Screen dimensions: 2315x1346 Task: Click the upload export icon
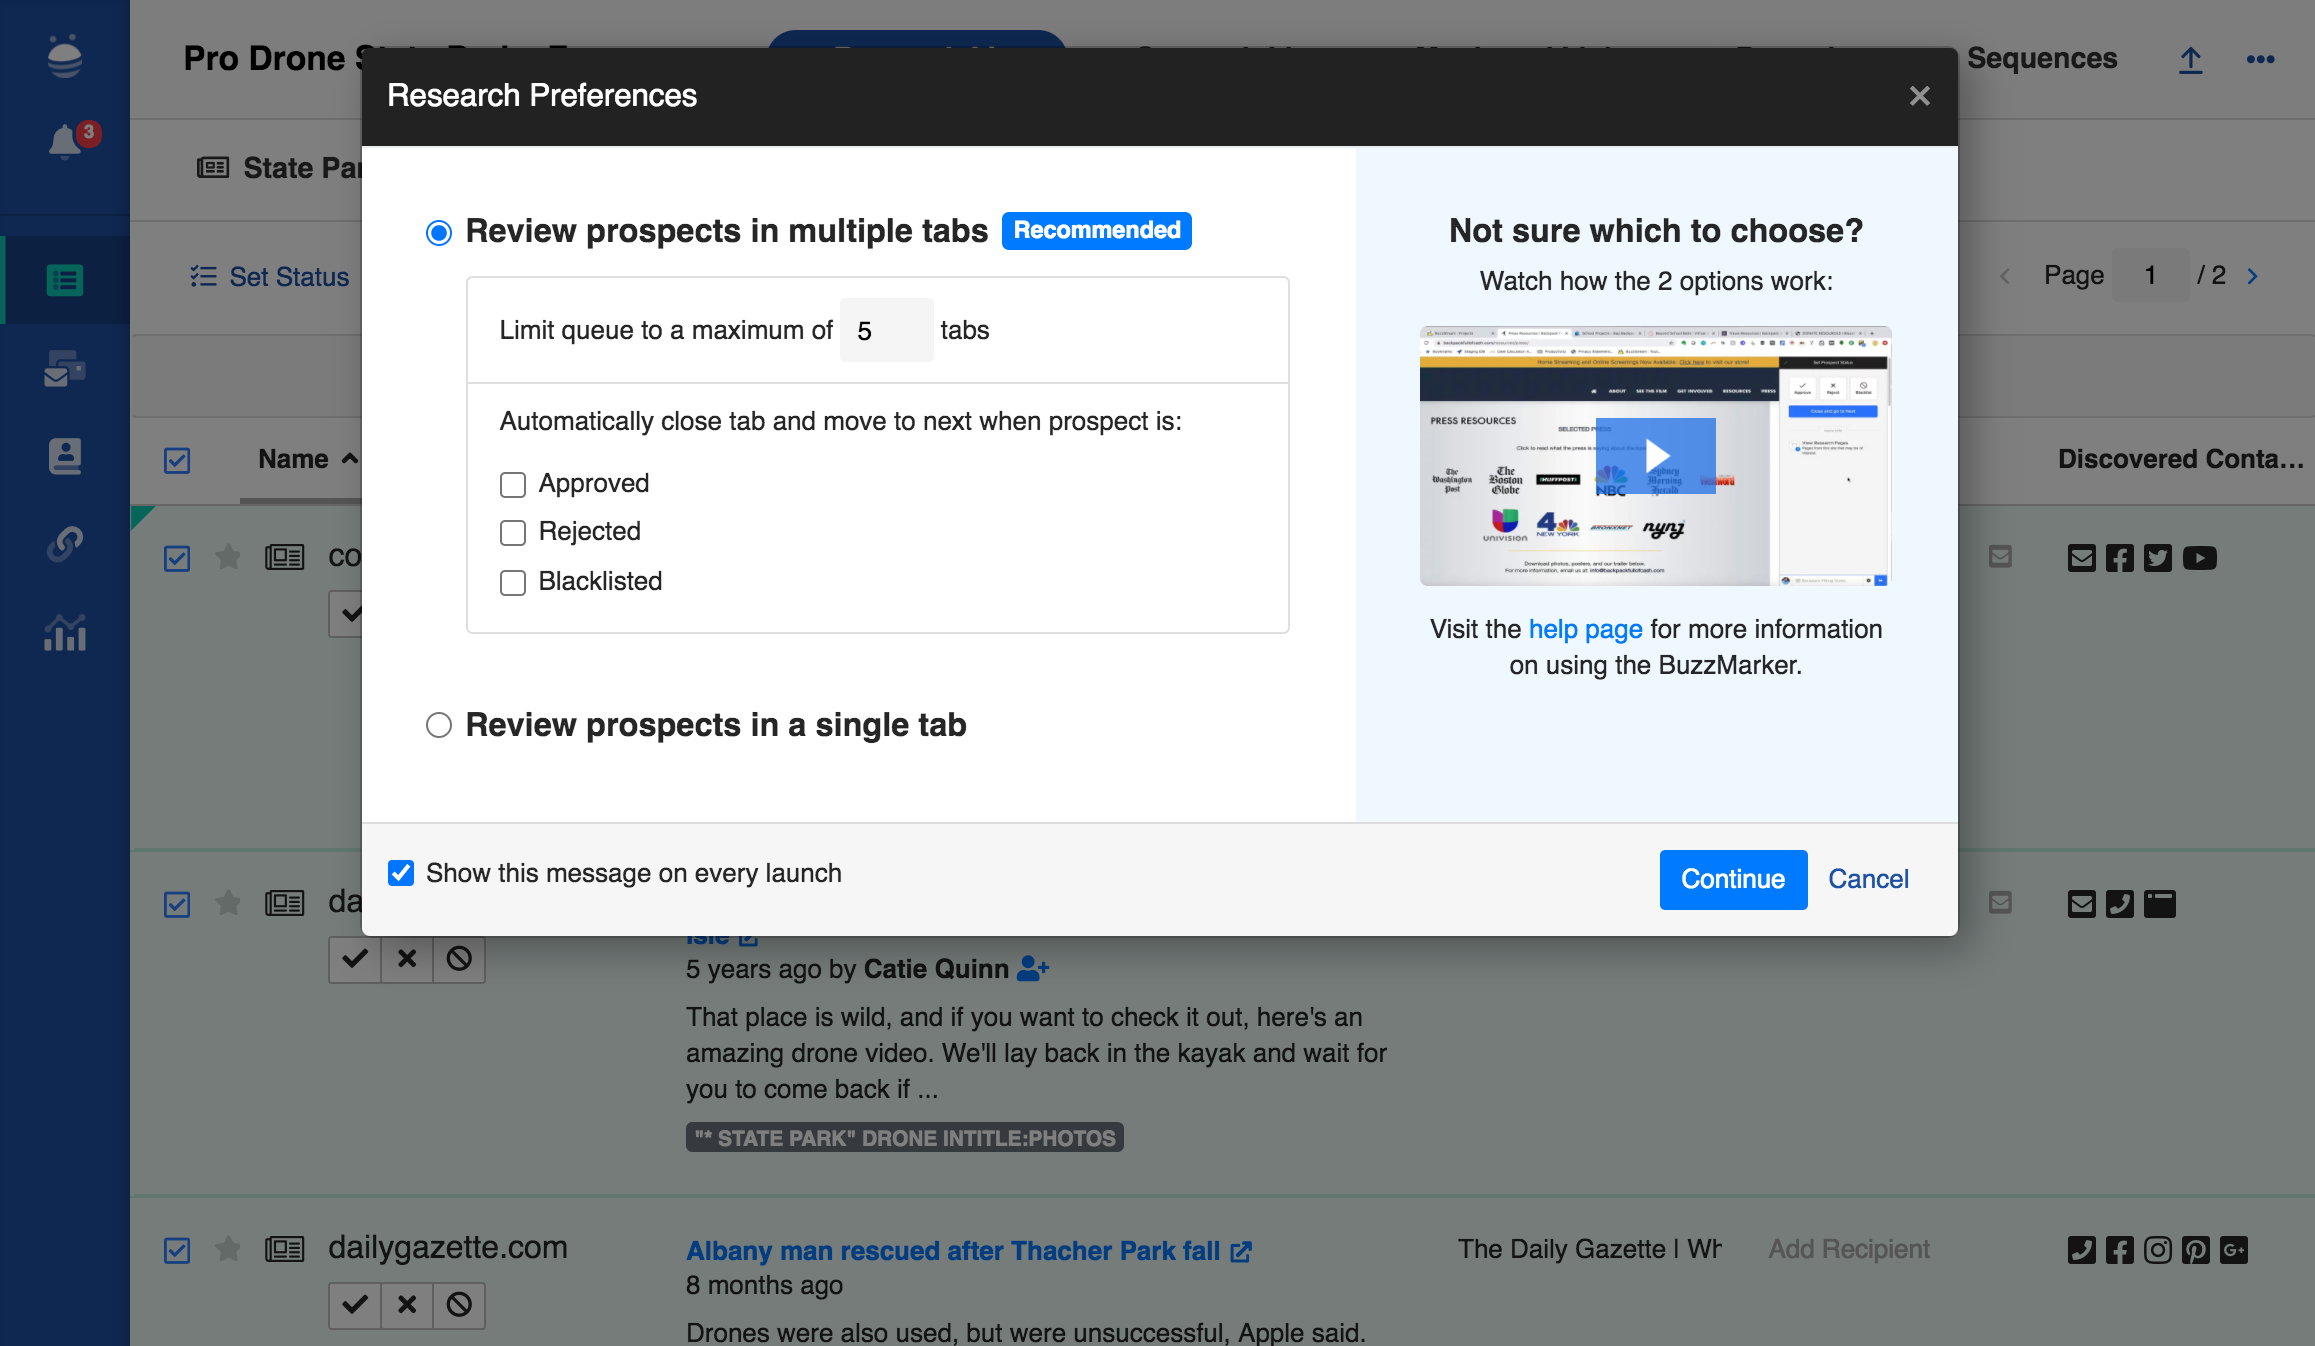2190,60
